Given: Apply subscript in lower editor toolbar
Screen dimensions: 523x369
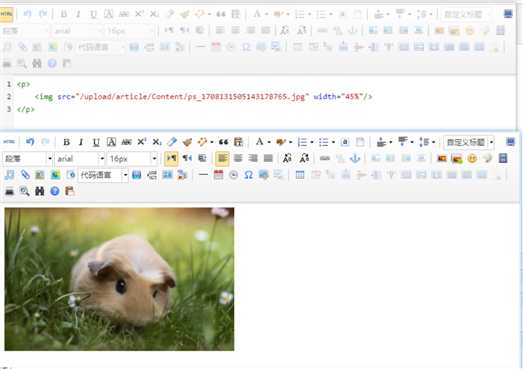Looking at the screenshot, I should (156, 142).
